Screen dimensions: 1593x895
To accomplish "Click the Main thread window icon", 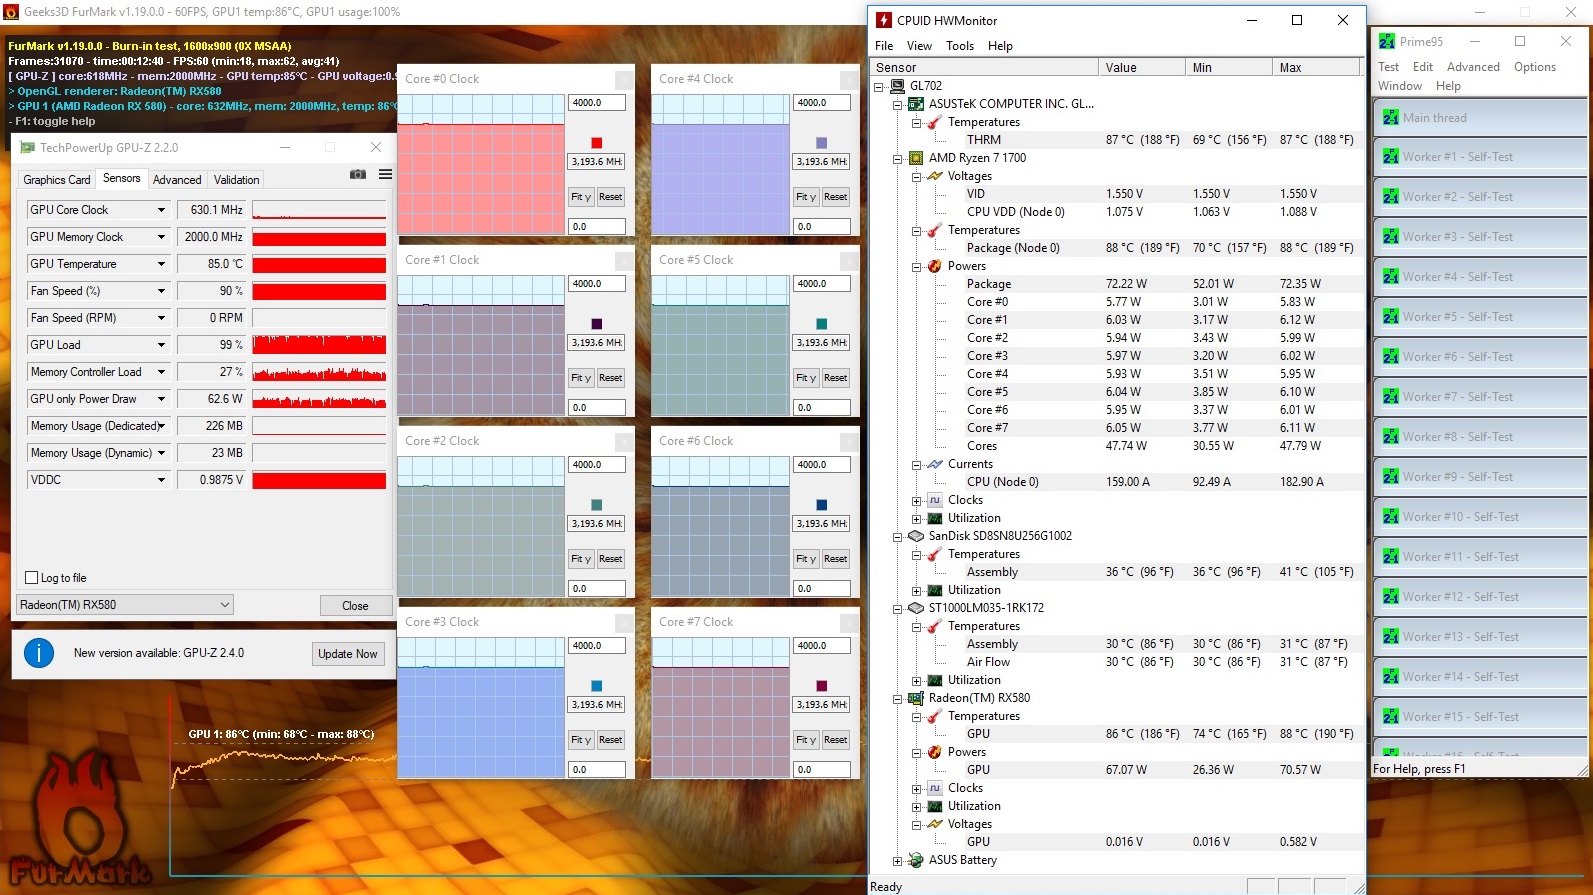I will pyautogui.click(x=1390, y=117).
